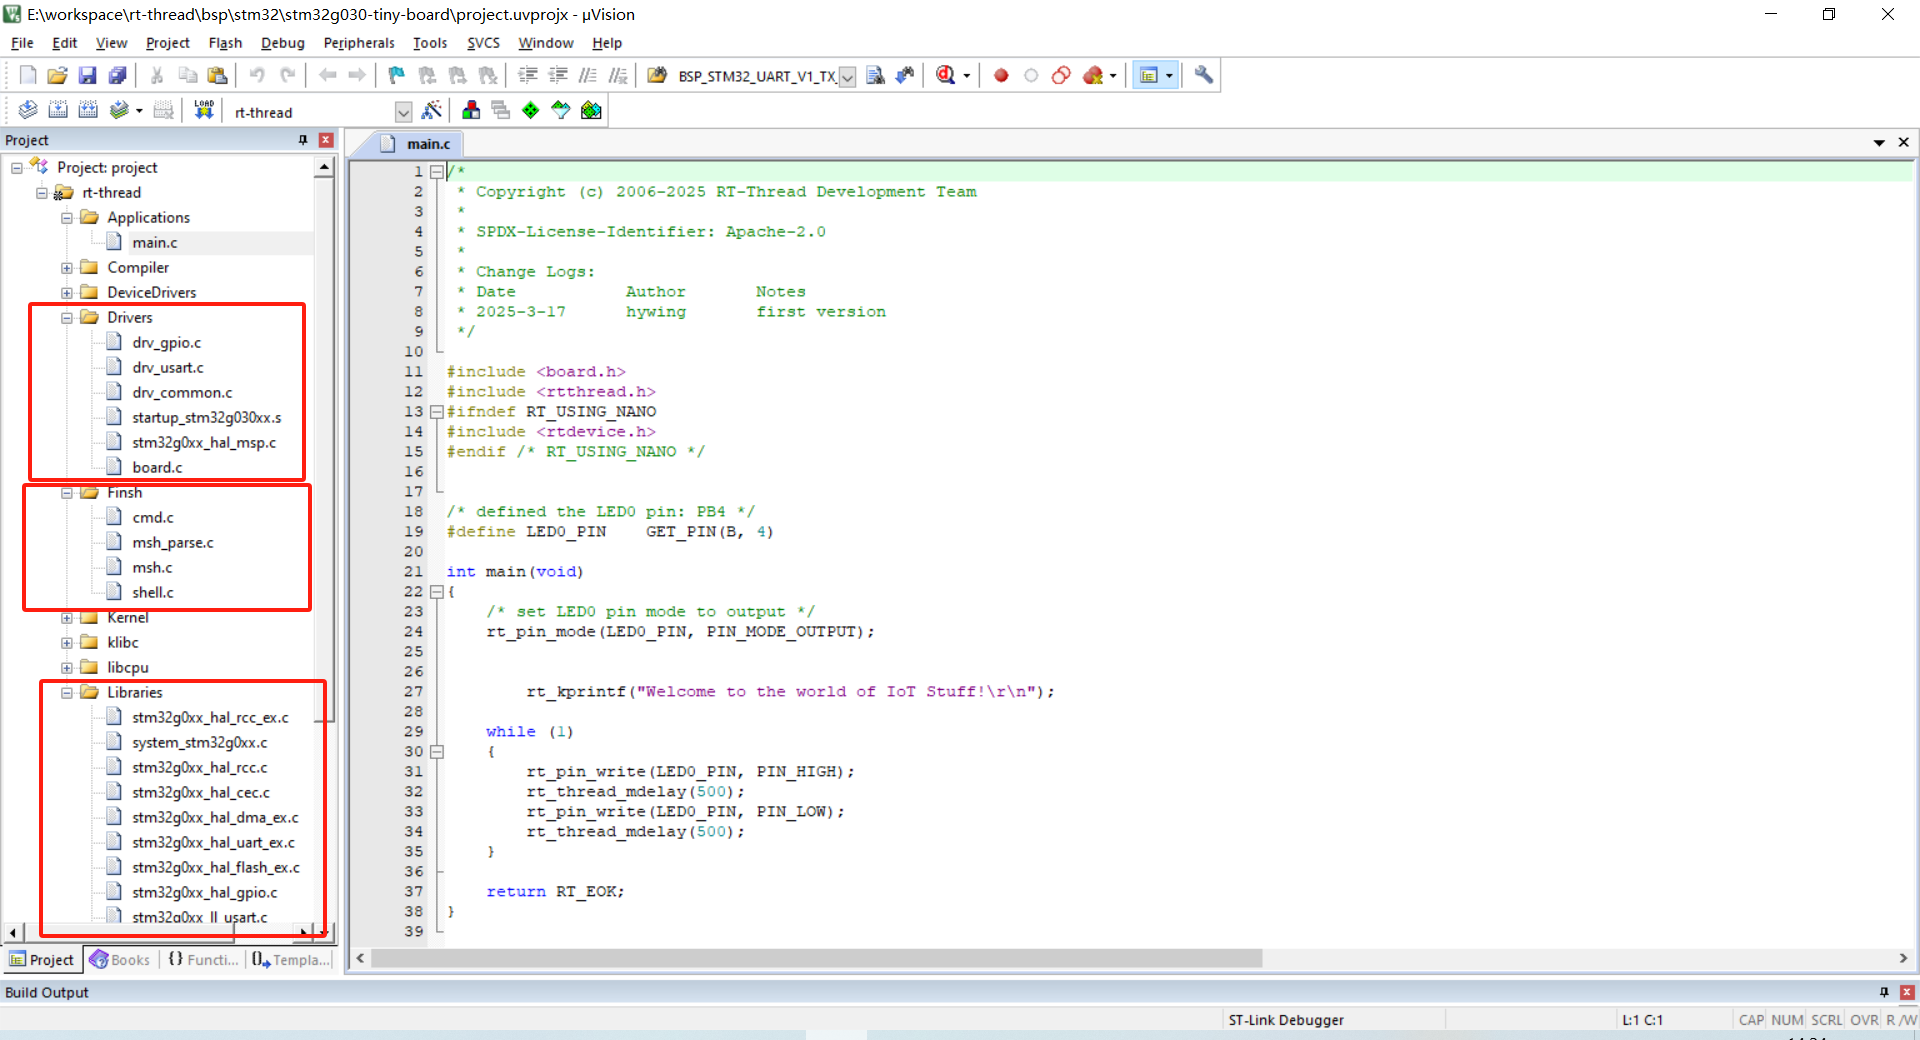Switch to the Books tab

120,960
